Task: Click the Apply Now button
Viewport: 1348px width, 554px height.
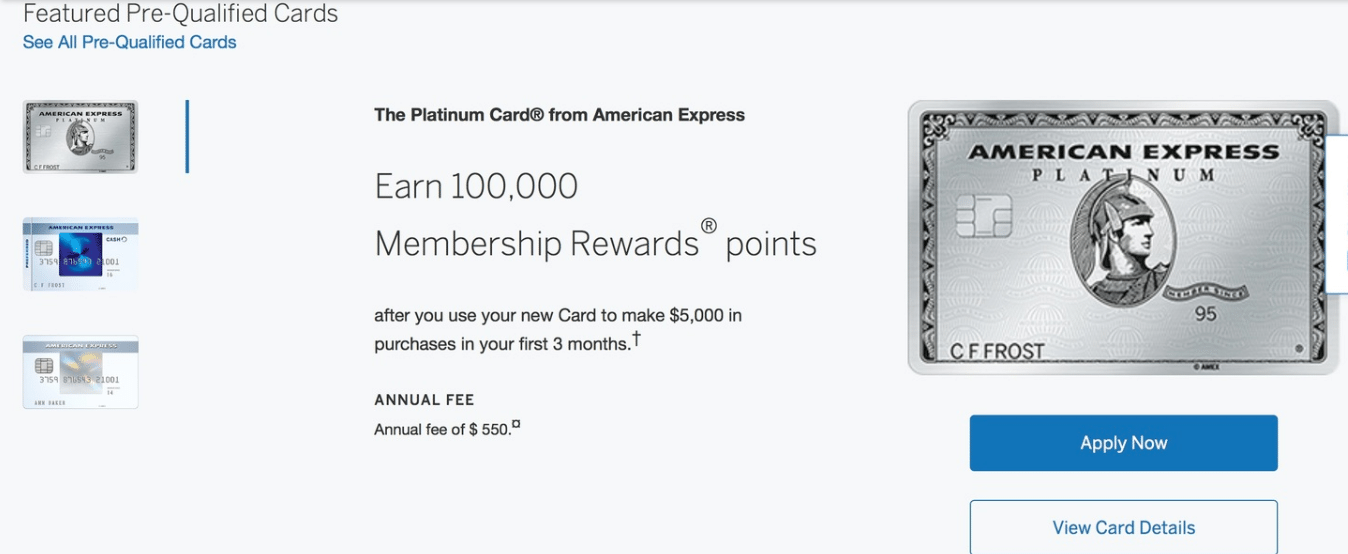Action: (1123, 443)
